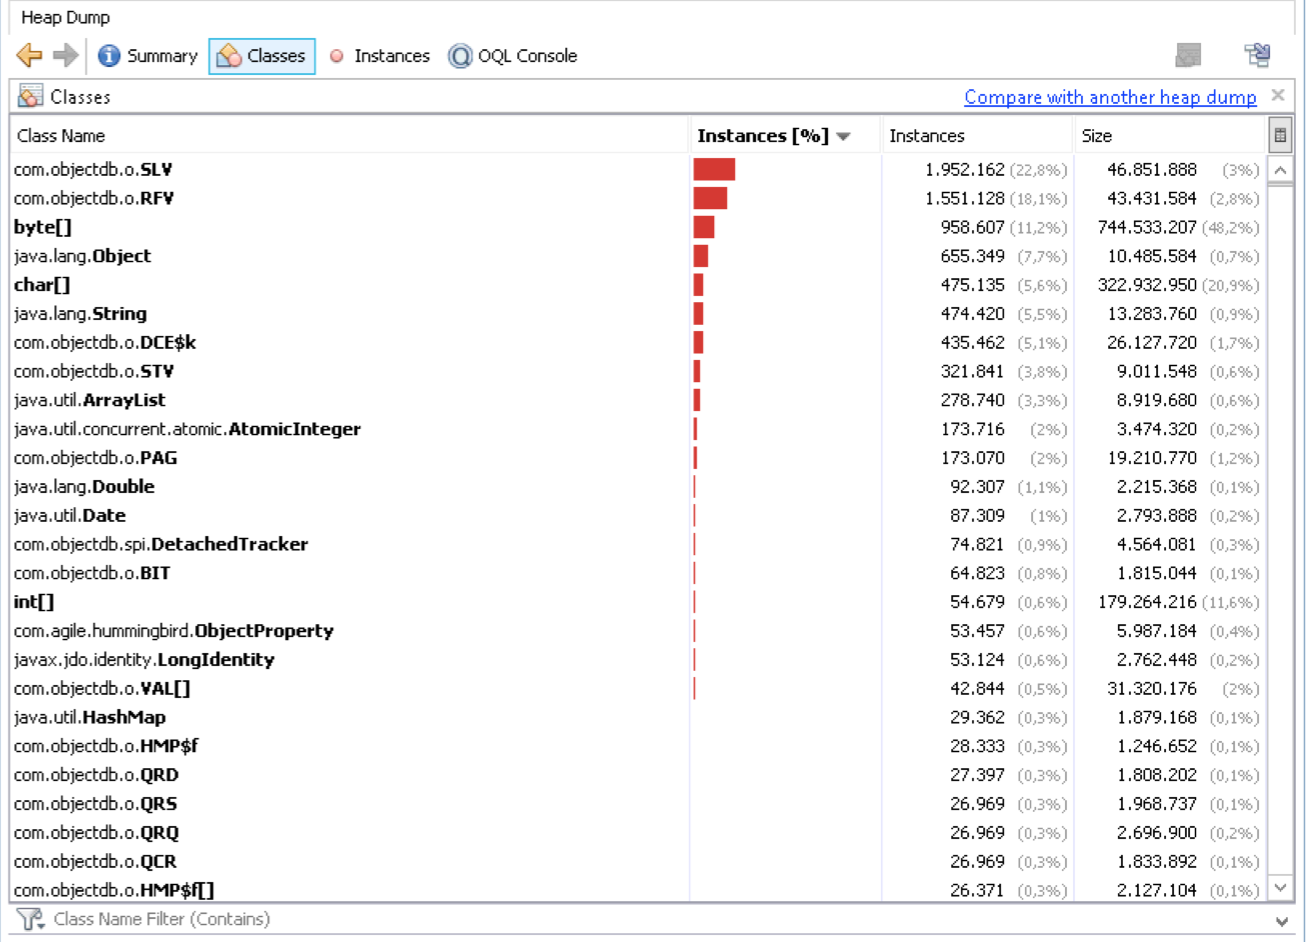
Task: Select the java.lang.Double row
Action: 639,487
